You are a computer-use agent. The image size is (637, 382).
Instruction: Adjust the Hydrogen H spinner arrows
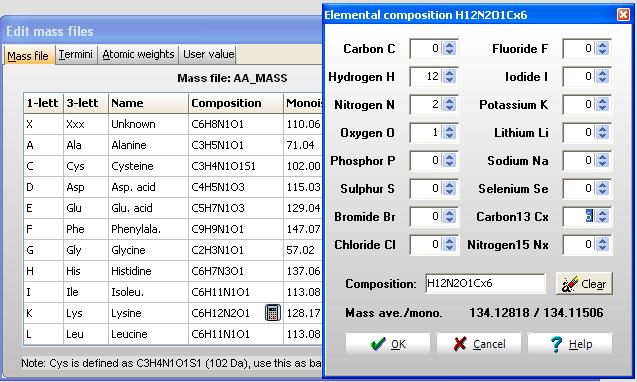tap(449, 77)
